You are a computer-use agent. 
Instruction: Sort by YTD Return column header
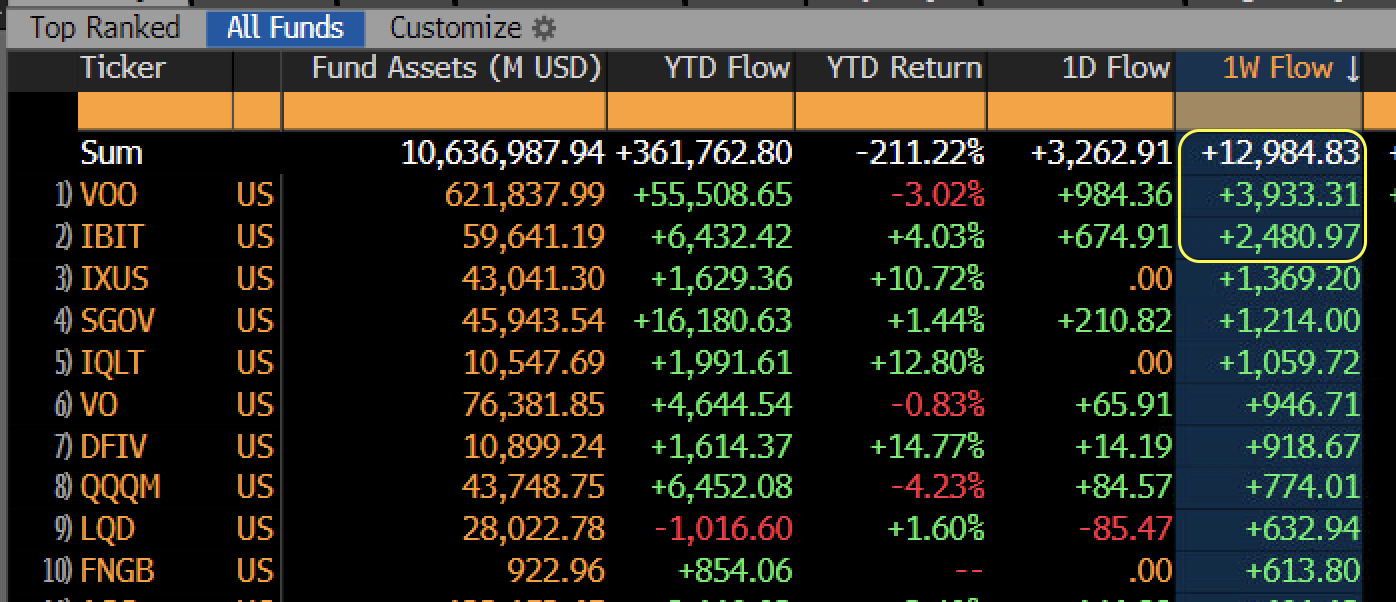[x=904, y=69]
